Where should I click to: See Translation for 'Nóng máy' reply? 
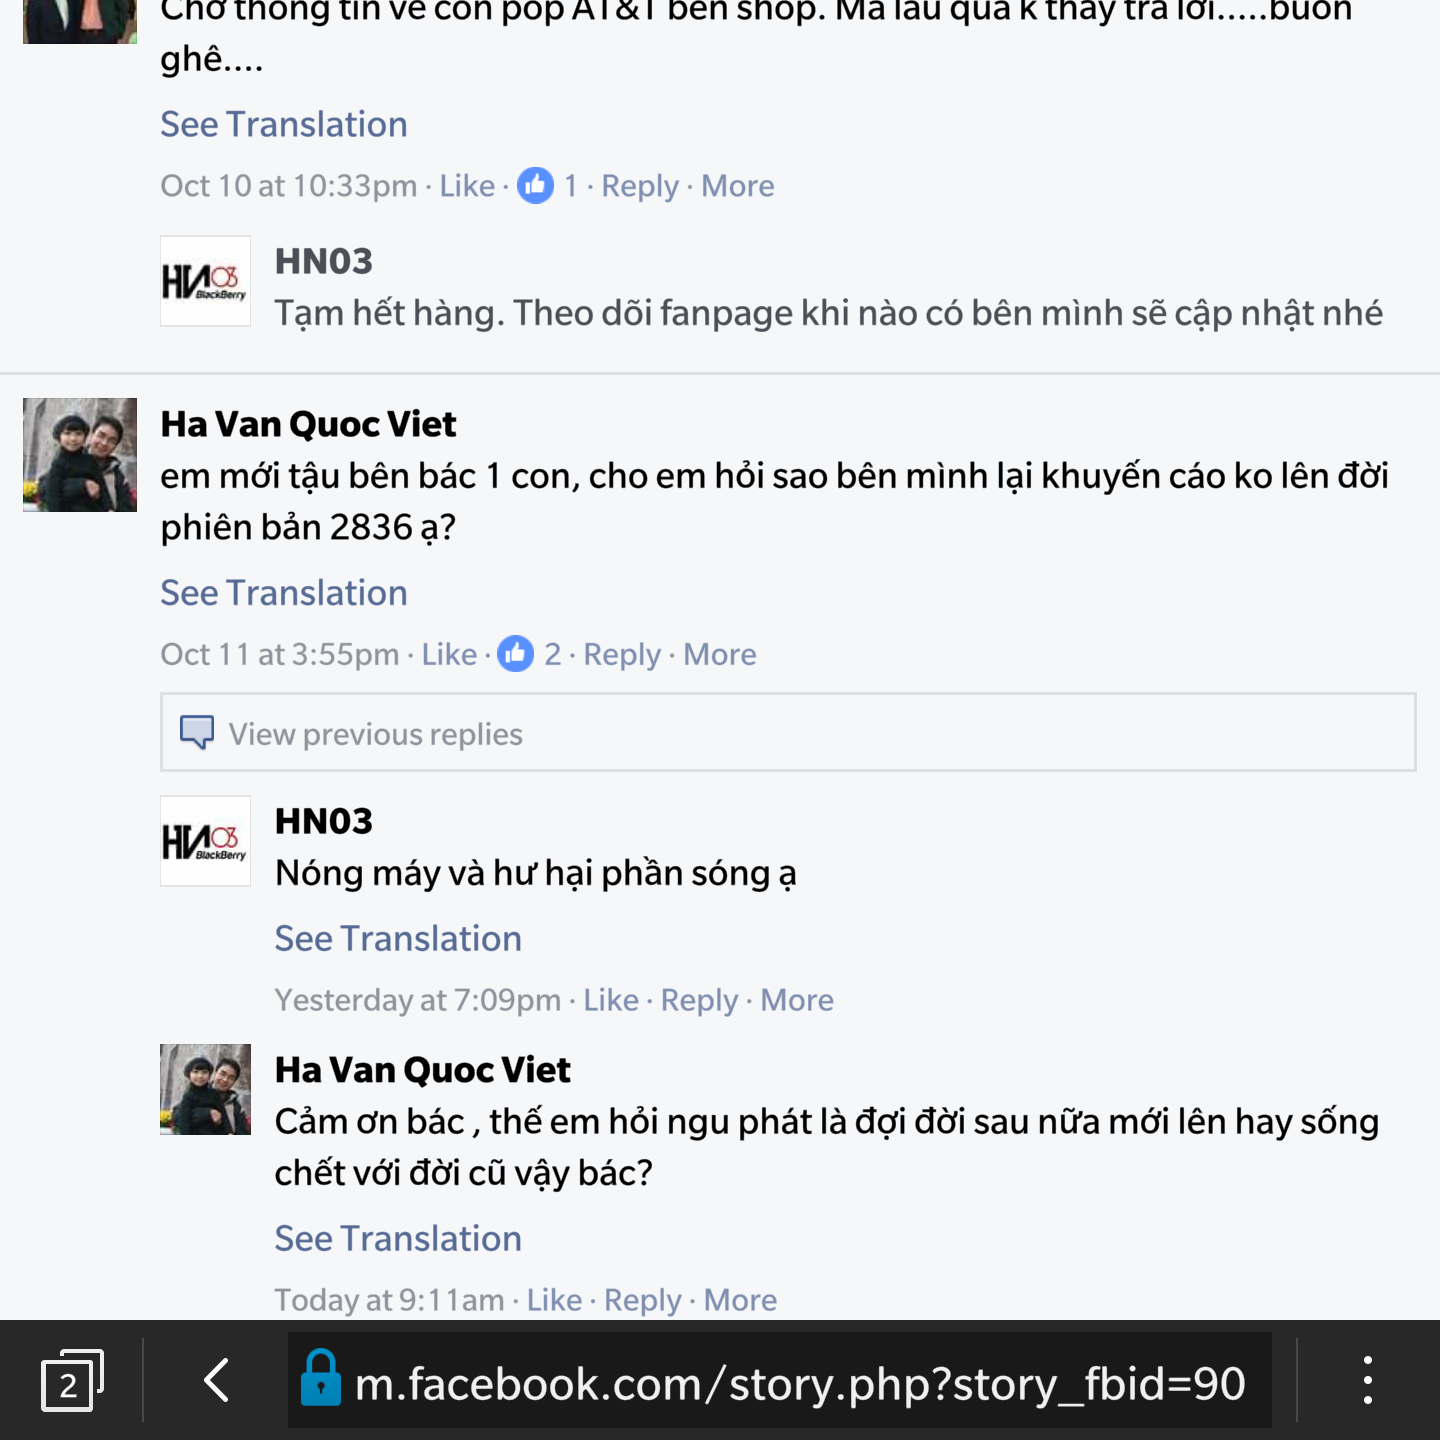point(398,939)
